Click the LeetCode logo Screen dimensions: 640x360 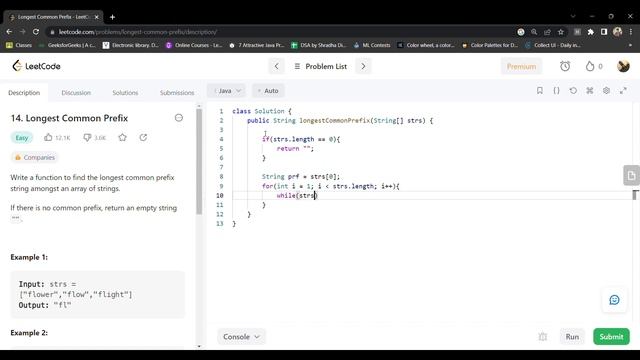point(36,66)
